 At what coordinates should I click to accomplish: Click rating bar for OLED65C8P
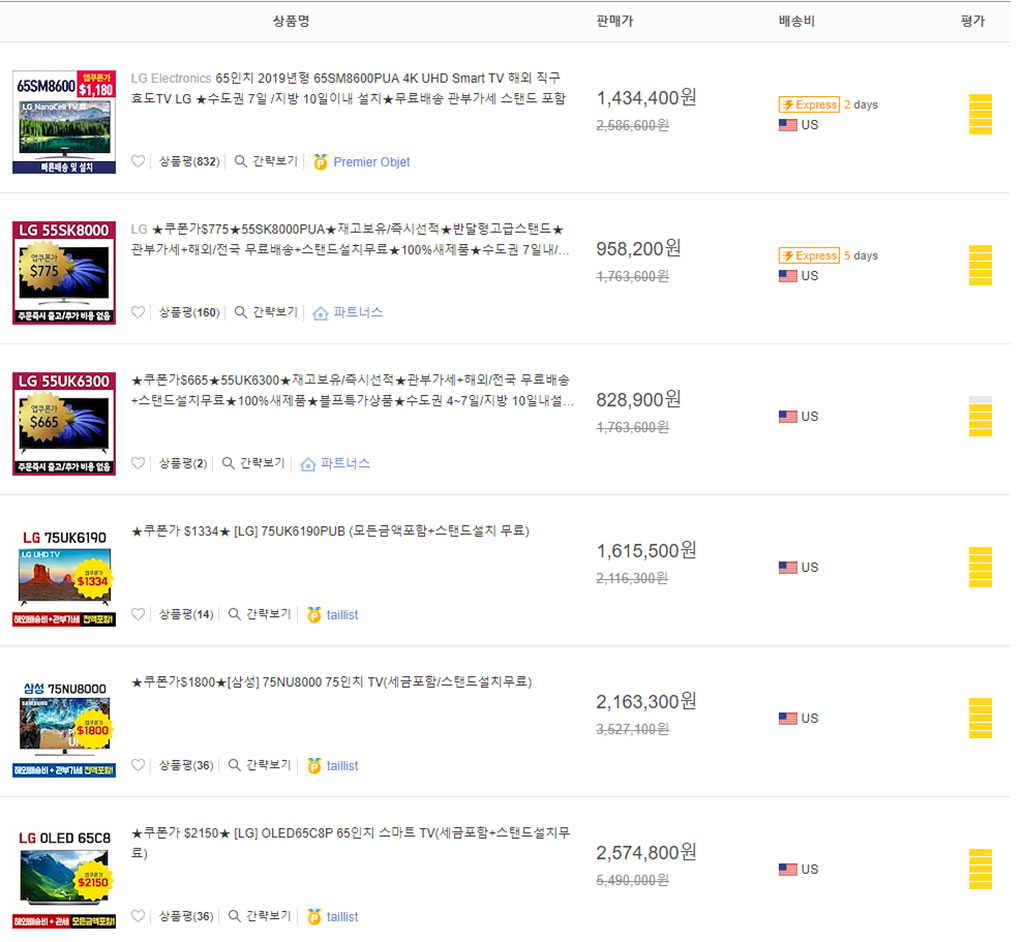(980, 869)
